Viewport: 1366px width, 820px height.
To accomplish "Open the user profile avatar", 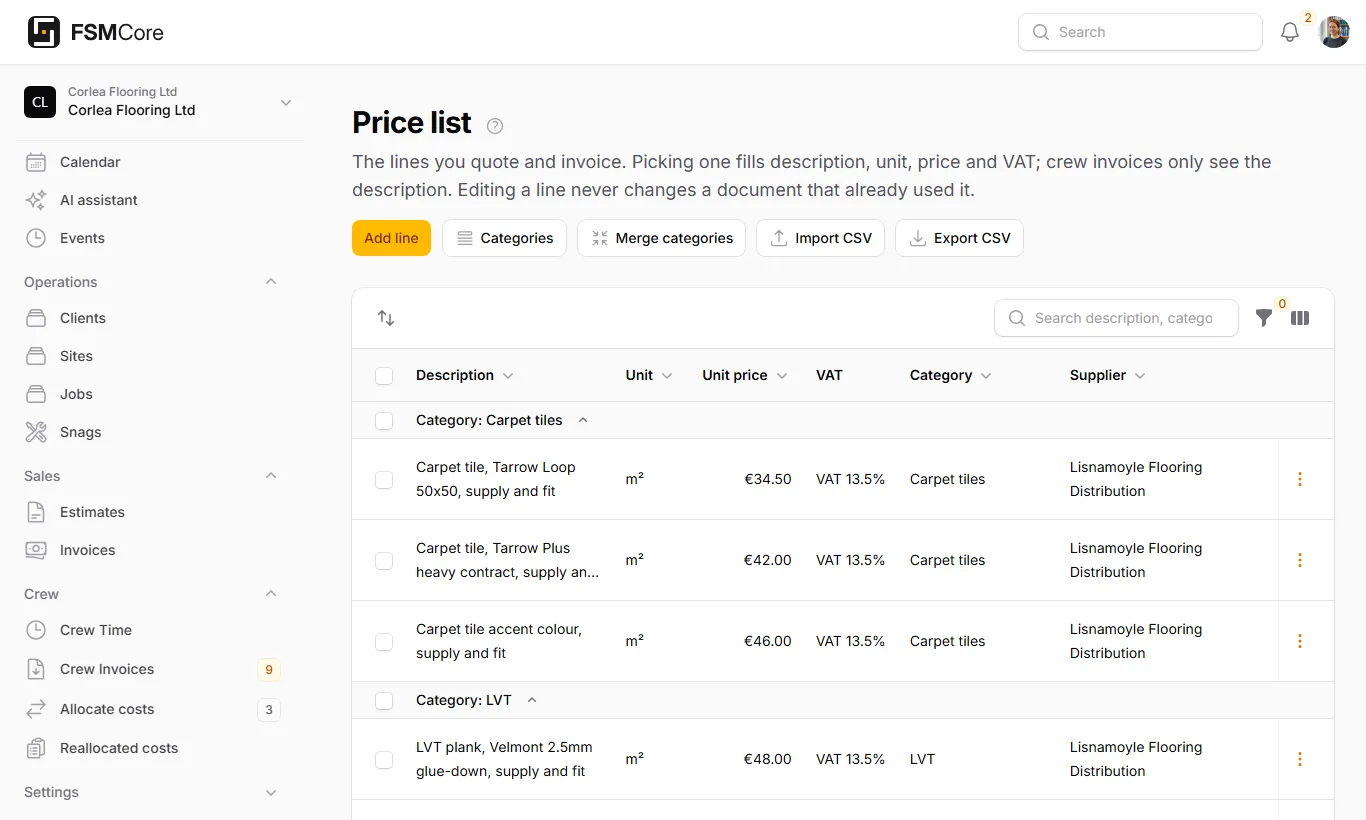I will click(x=1334, y=32).
